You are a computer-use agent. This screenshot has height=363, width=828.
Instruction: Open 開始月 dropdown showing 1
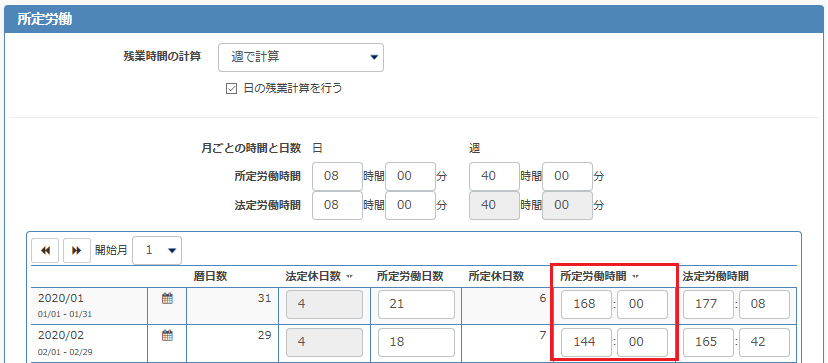[157, 250]
